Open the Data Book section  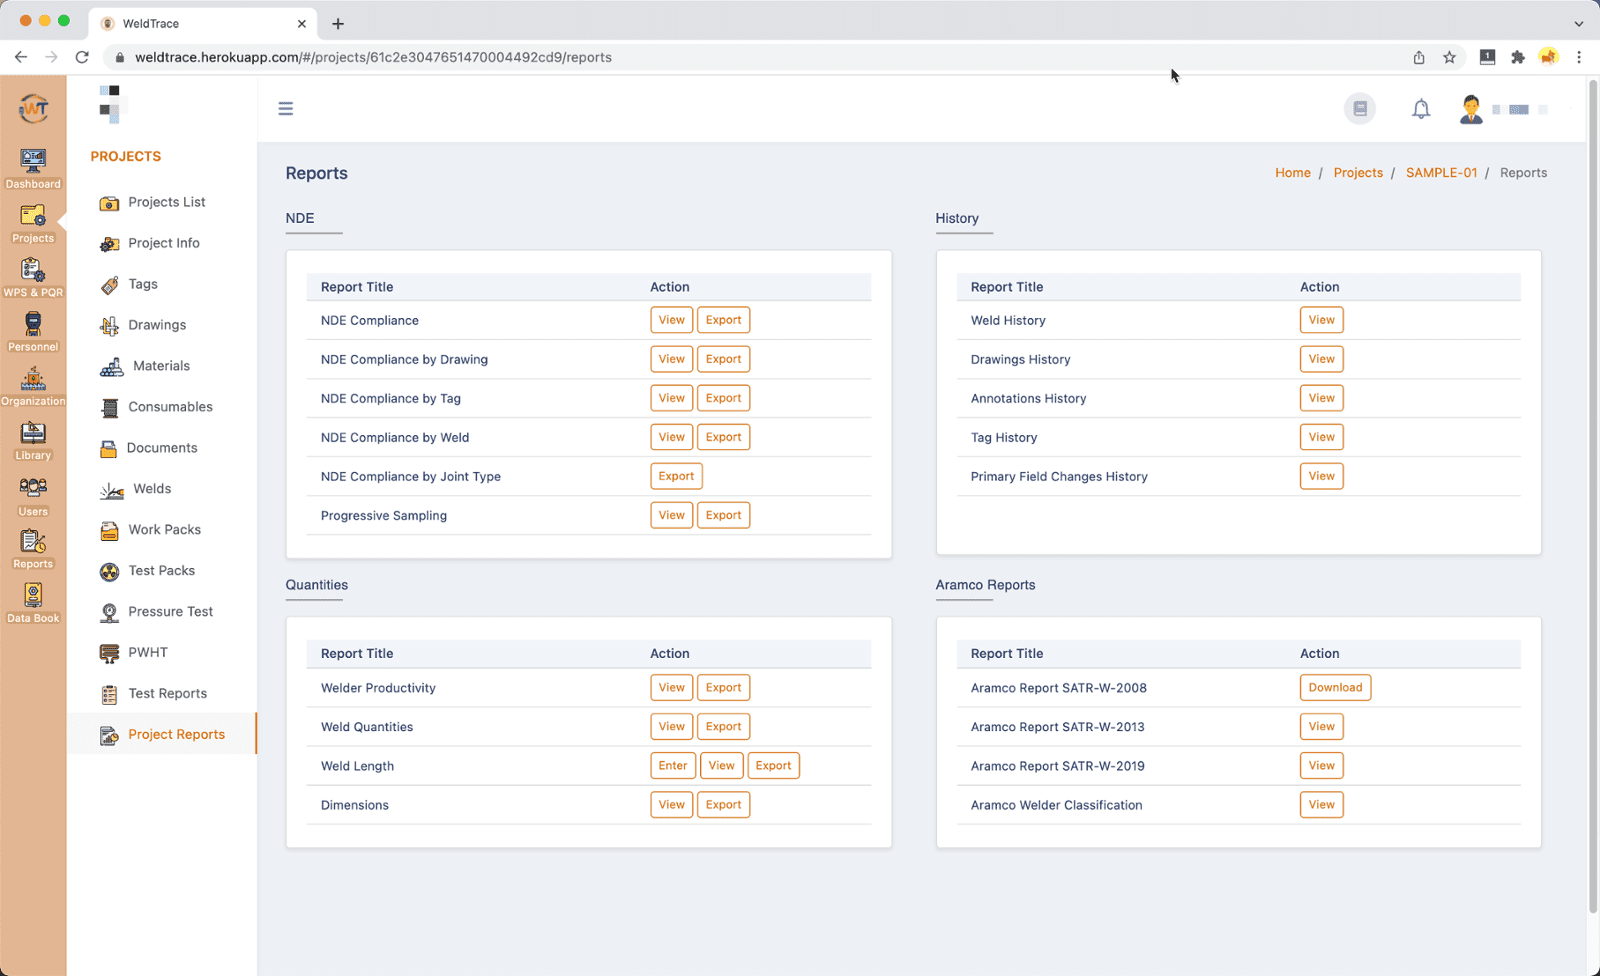(33, 600)
